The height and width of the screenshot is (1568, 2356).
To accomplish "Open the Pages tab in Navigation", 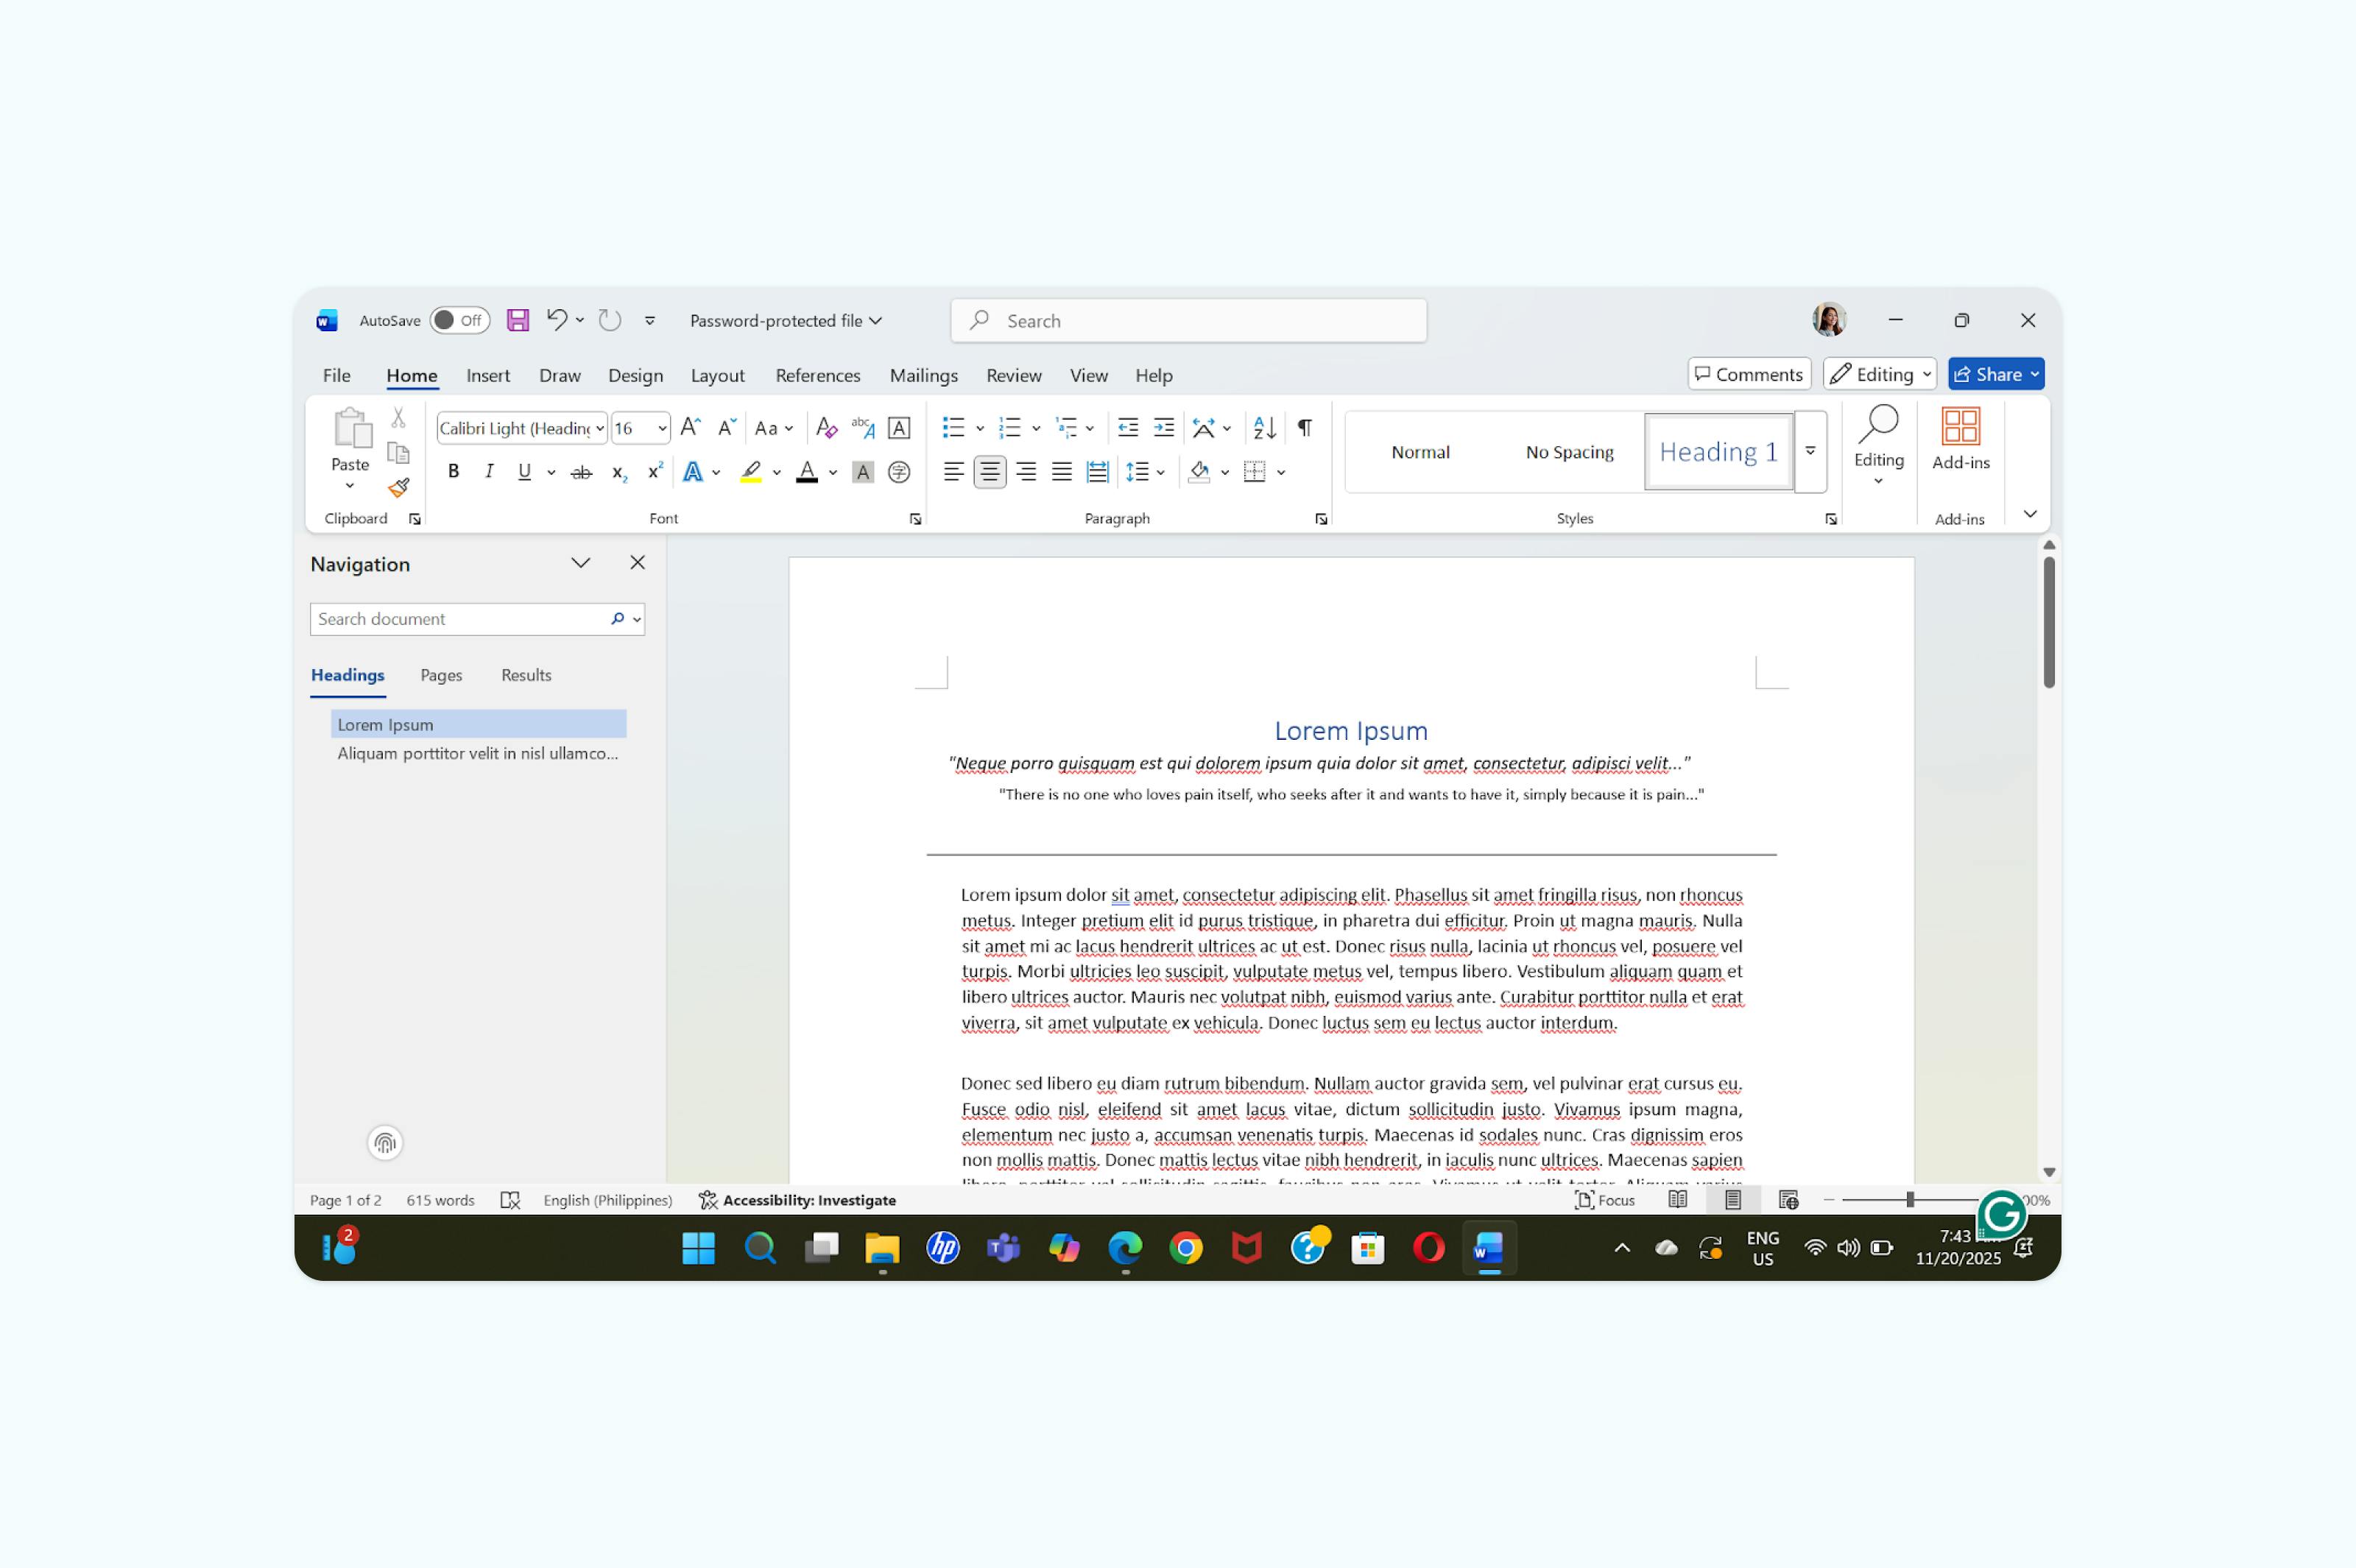I will [x=440, y=675].
